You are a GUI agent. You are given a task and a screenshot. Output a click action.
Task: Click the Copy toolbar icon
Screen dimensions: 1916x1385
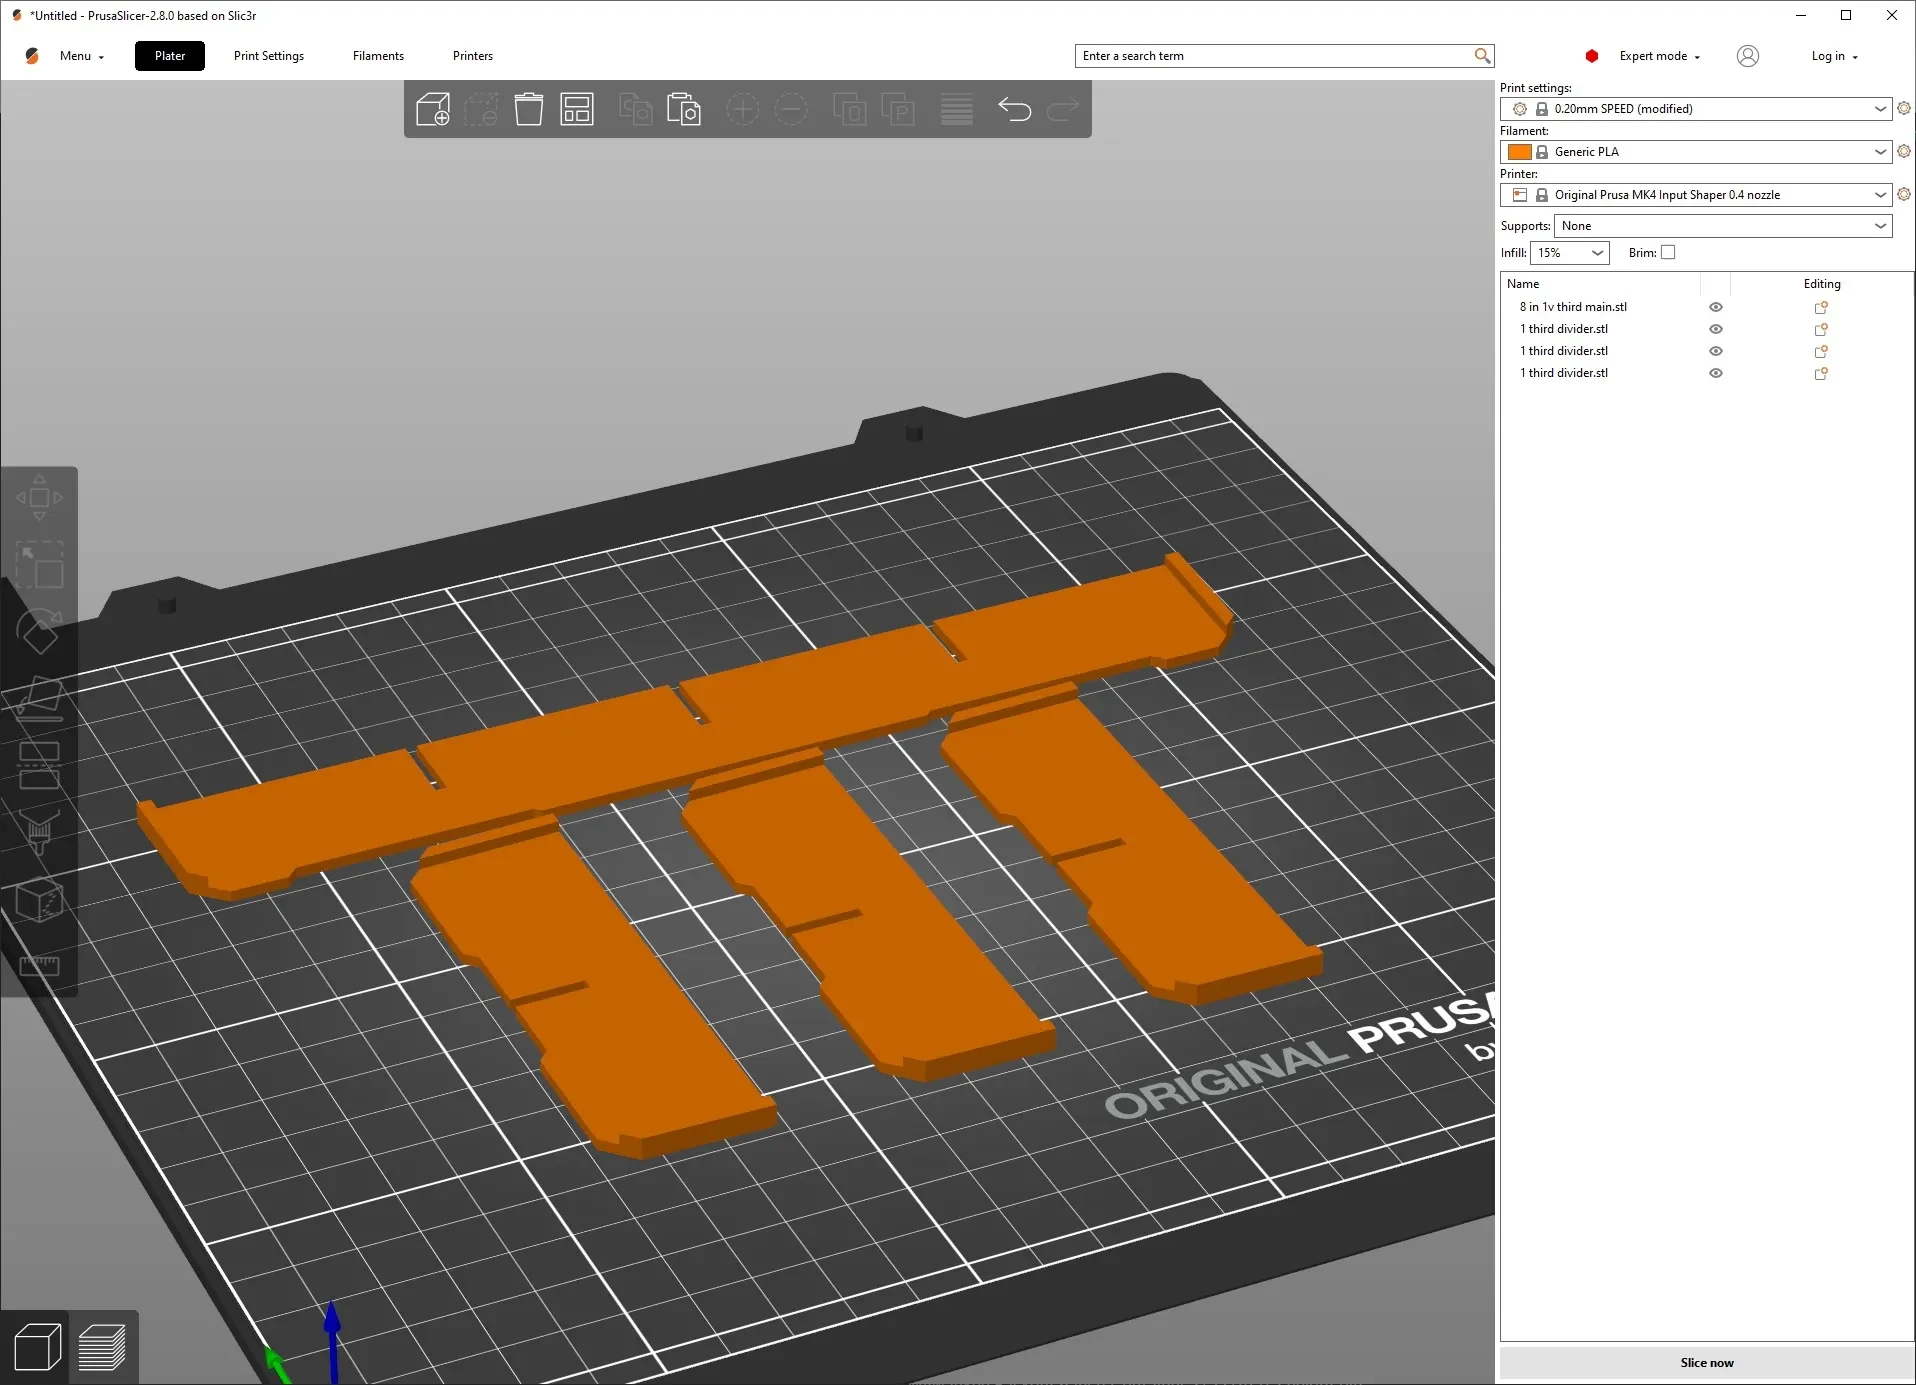coord(636,109)
